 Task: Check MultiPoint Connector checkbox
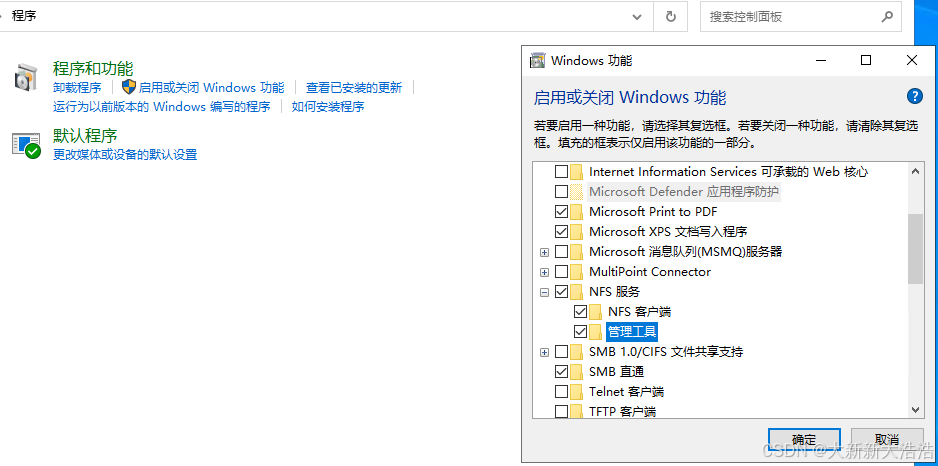(561, 272)
